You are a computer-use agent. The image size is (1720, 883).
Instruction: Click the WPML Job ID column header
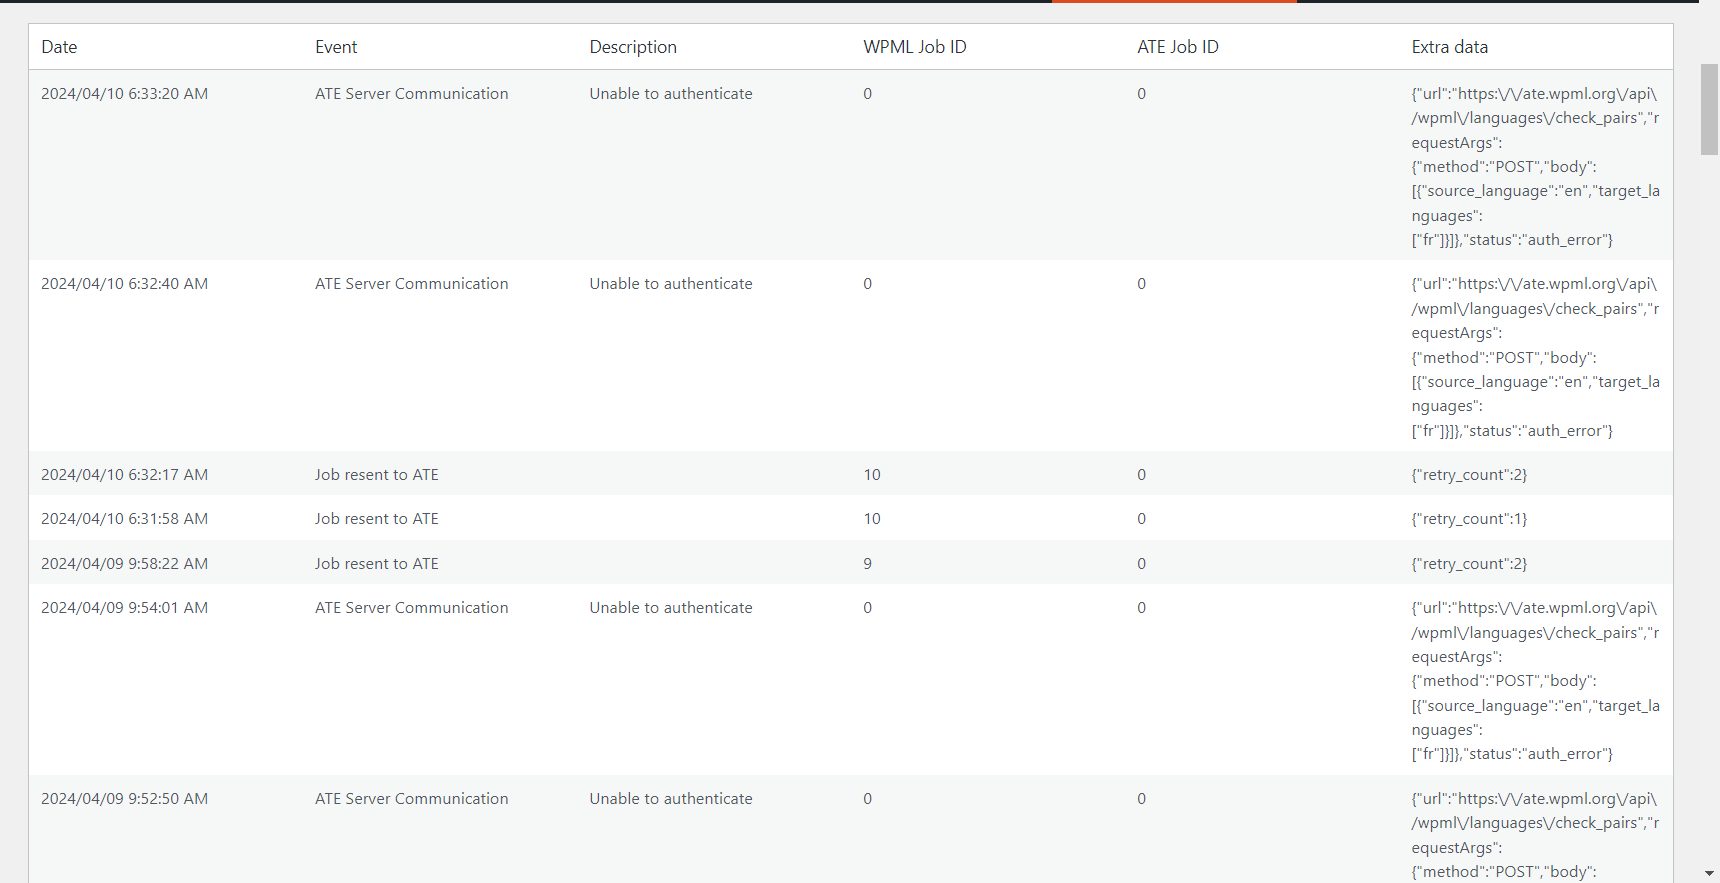click(915, 47)
